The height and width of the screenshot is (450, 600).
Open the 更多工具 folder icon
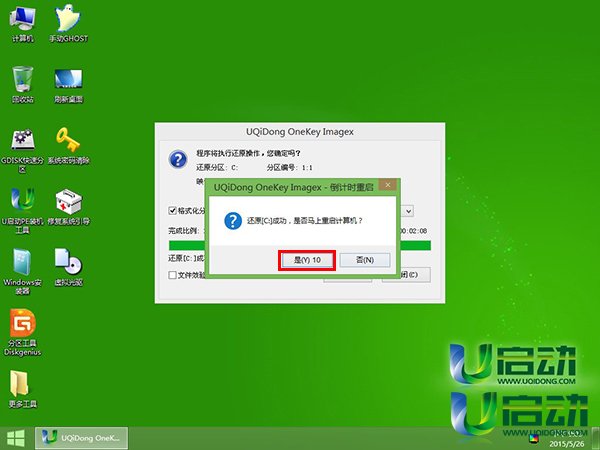(22, 389)
